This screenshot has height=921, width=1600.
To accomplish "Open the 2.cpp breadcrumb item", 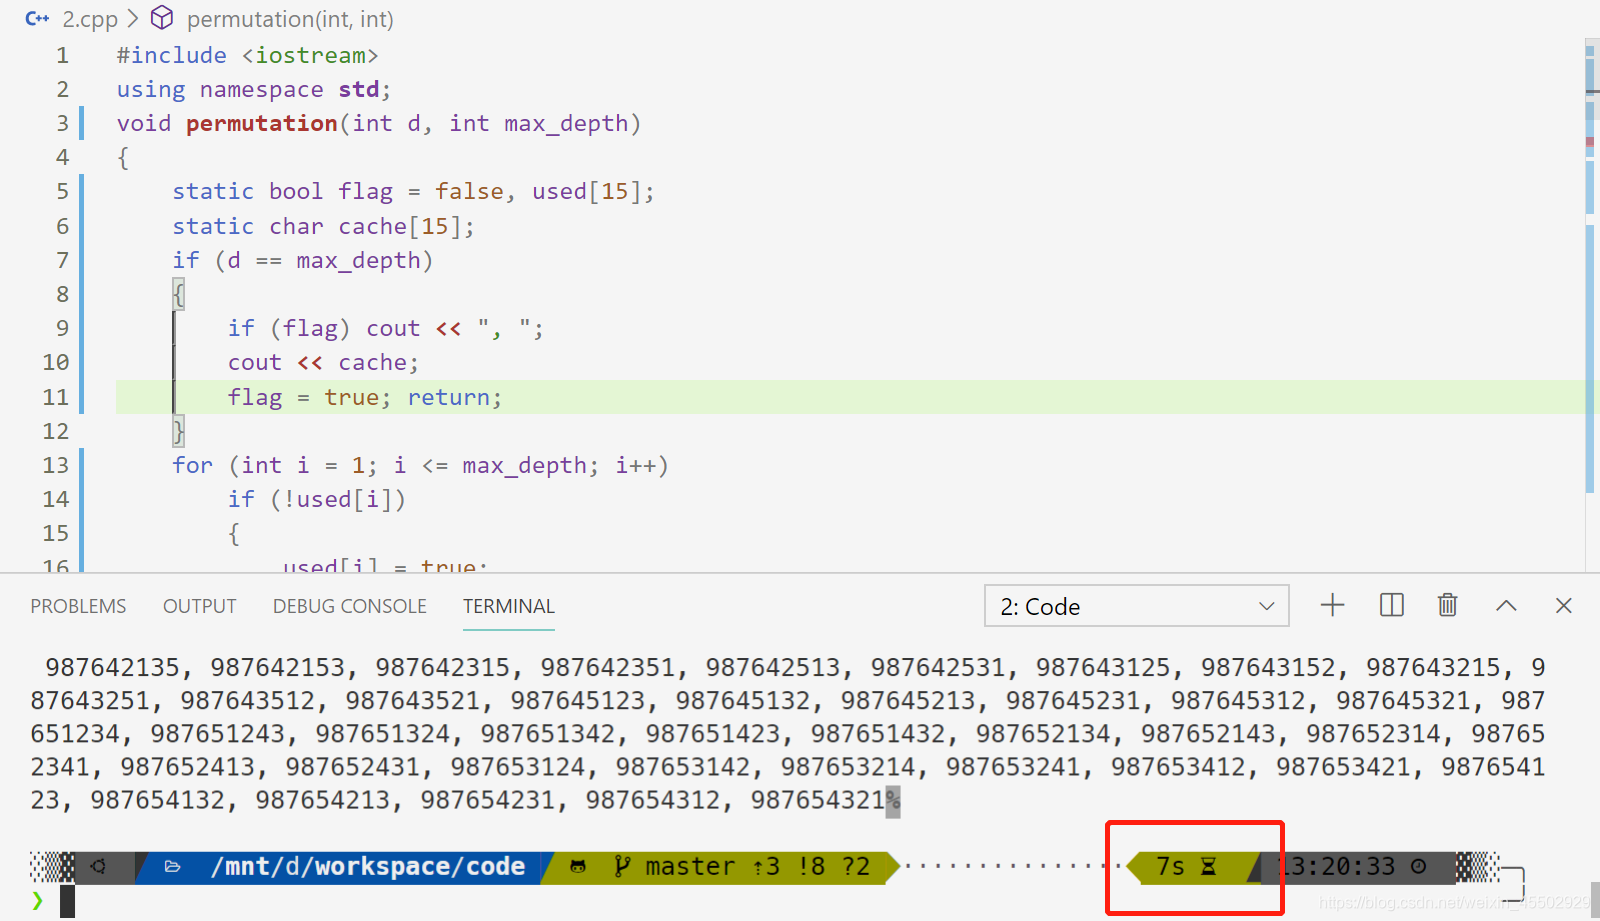I will pyautogui.click(x=90, y=19).
